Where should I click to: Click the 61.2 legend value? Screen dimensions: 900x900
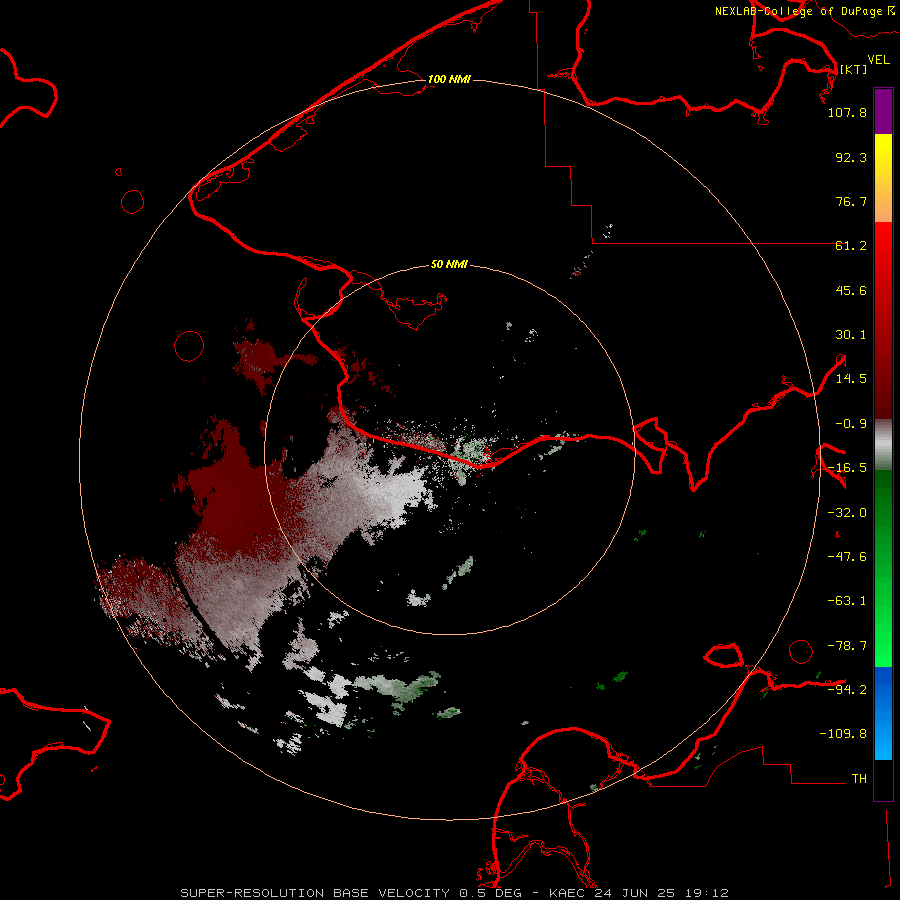(851, 246)
